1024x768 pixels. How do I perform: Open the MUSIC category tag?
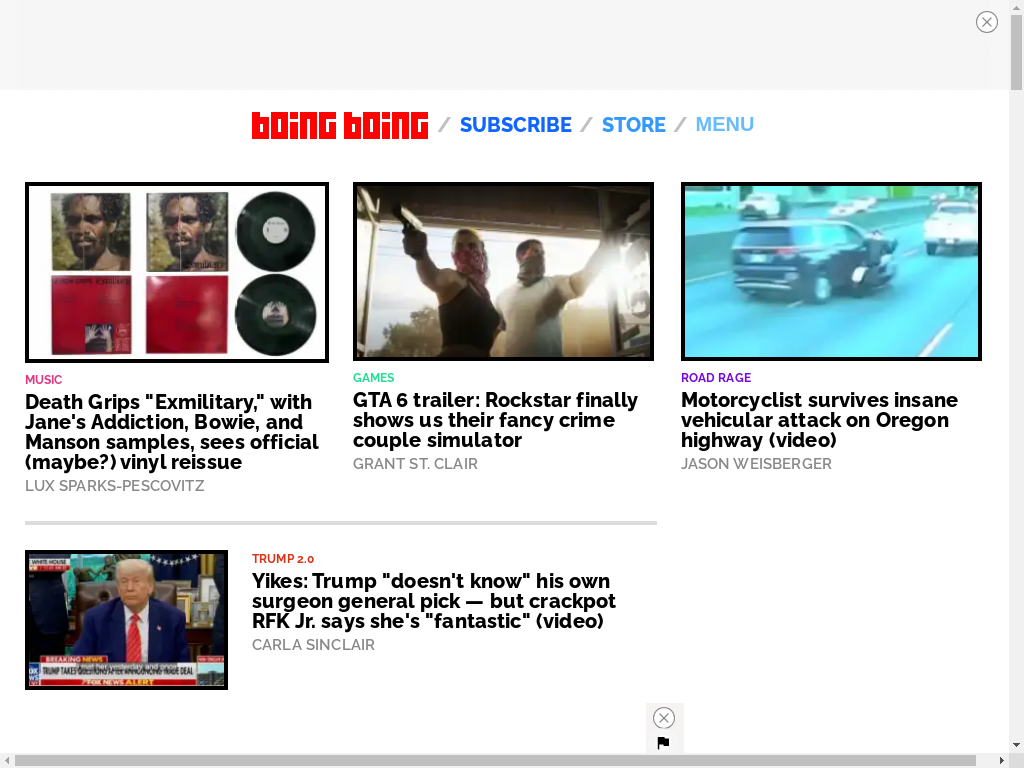coord(43,379)
